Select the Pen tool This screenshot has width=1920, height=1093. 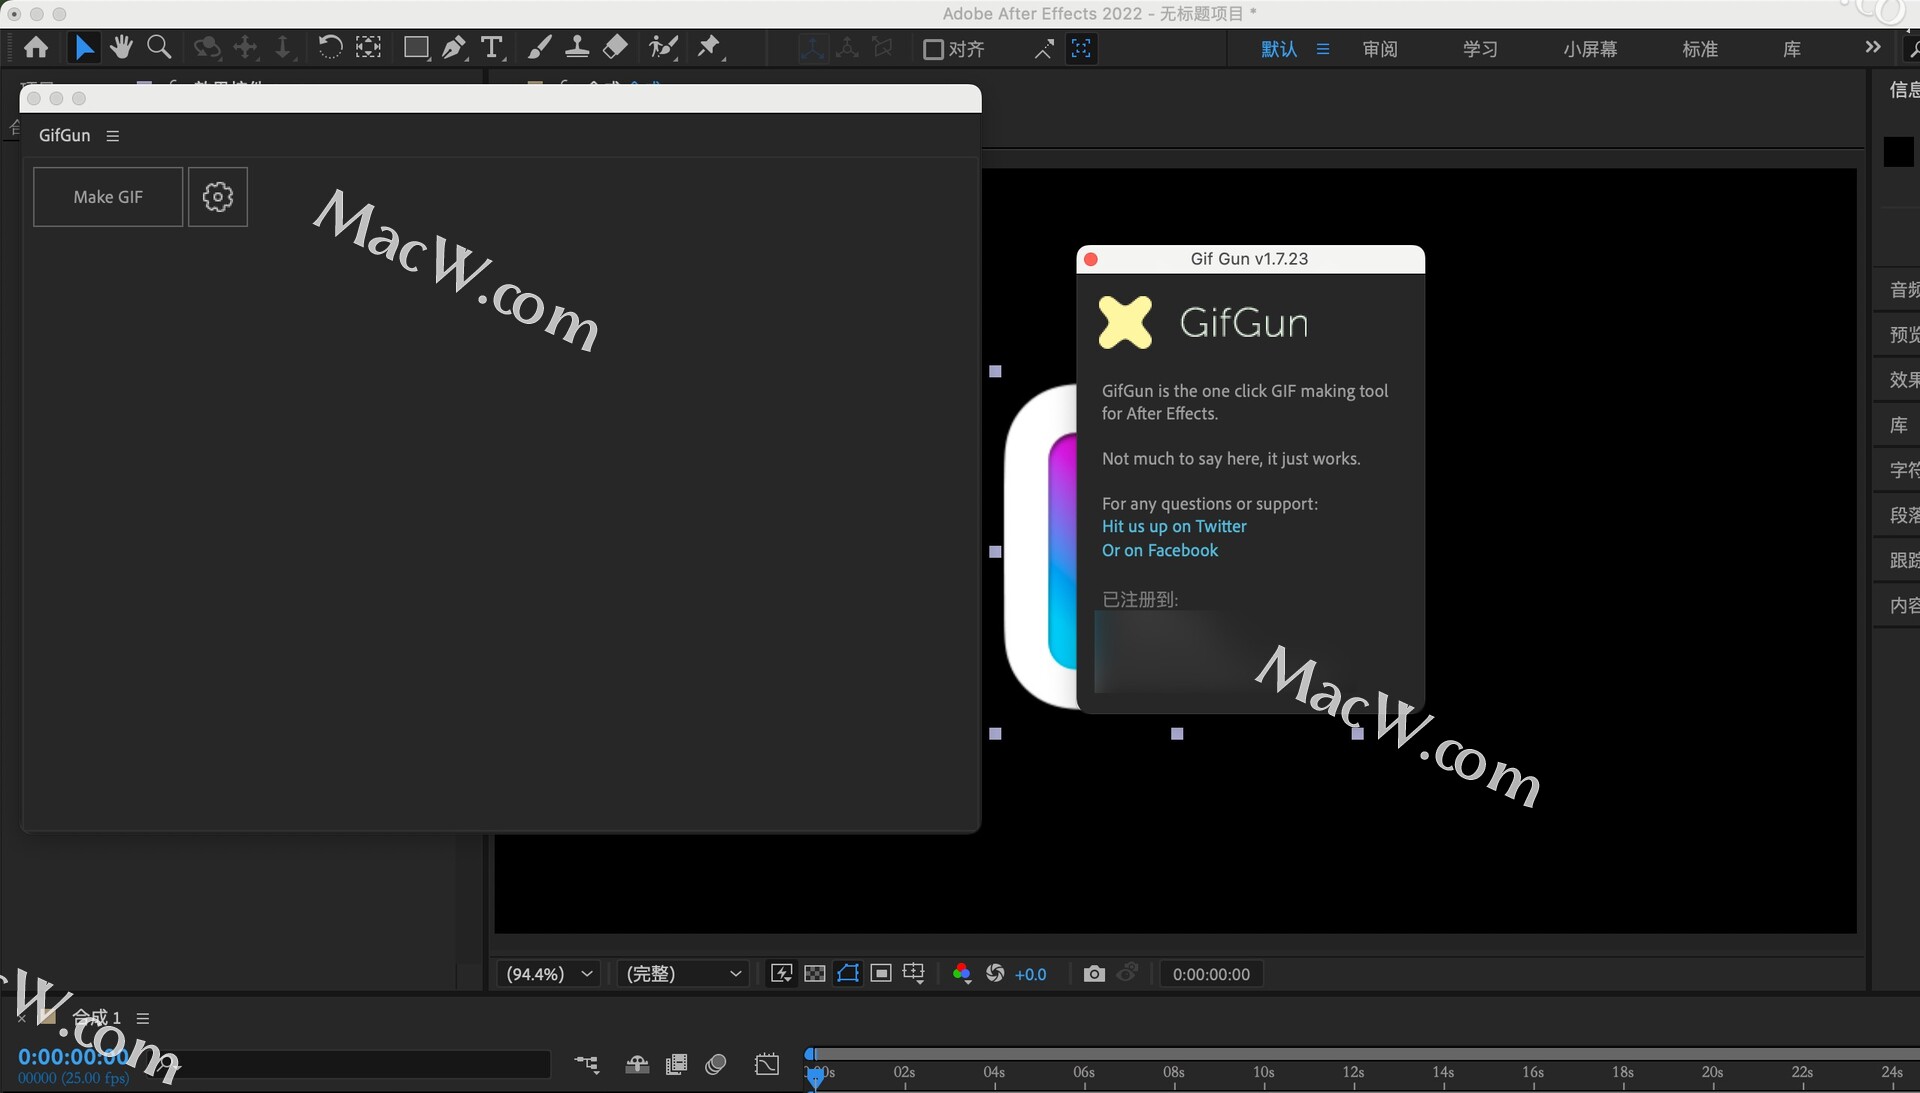(454, 48)
